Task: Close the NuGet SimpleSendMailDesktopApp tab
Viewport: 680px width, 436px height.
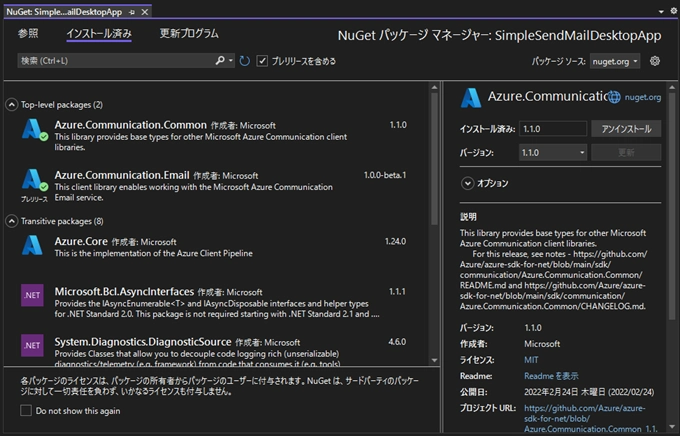Action: [x=145, y=12]
